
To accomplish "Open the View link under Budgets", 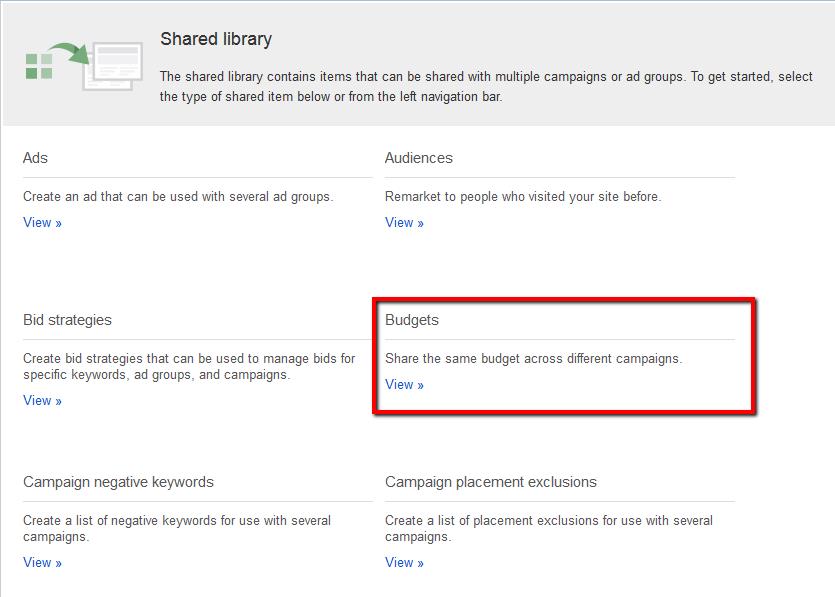I will tap(404, 385).
